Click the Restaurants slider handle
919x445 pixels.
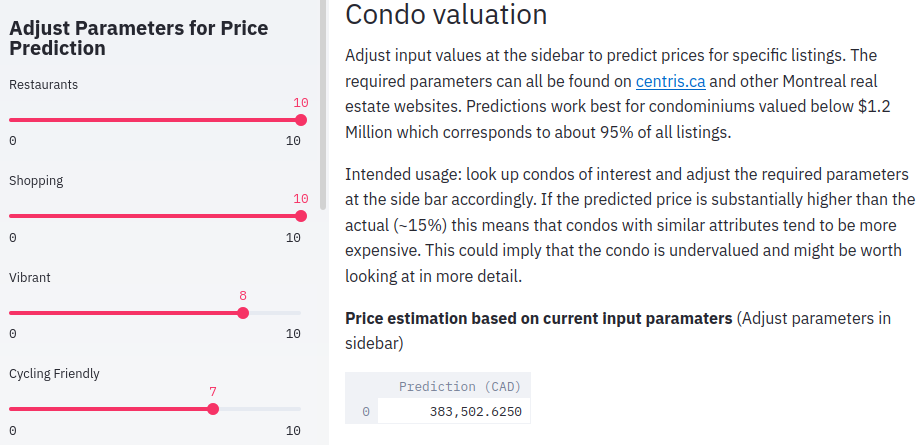[301, 120]
